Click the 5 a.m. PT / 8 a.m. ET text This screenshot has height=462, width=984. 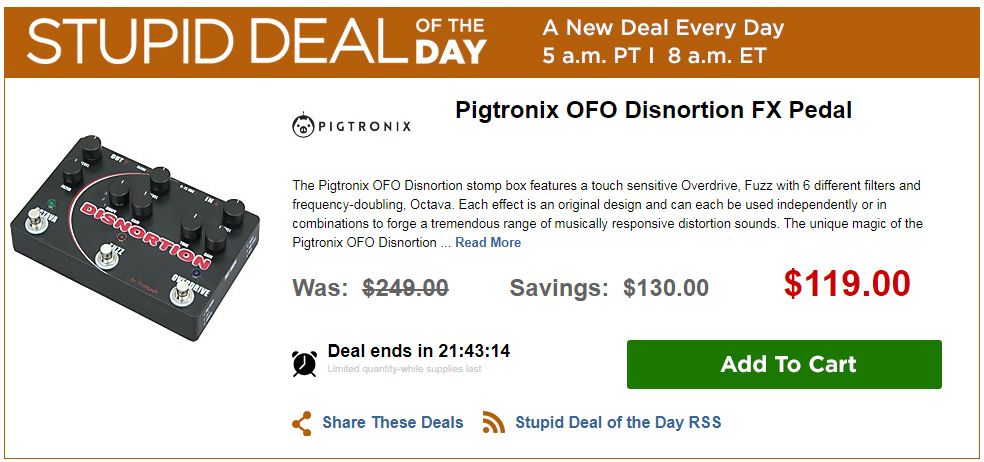pyautogui.click(x=654, y=55)
